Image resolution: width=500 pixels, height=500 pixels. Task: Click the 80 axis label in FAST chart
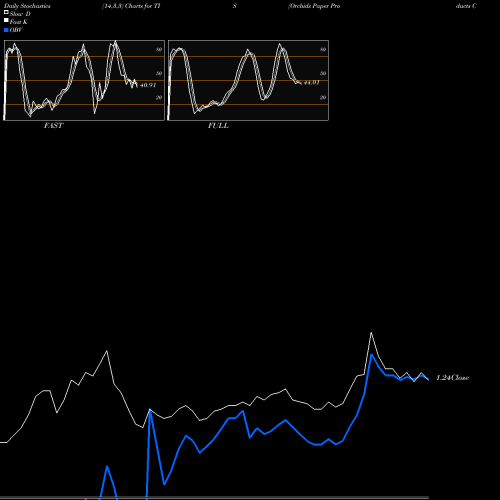tap(159, 49)
